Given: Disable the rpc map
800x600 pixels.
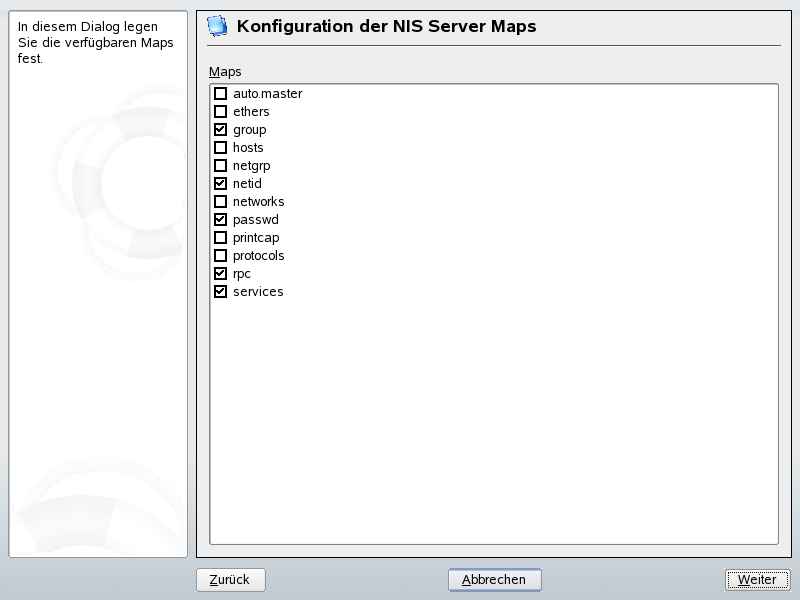Looking at the screenshot, I should click(220, 273).
